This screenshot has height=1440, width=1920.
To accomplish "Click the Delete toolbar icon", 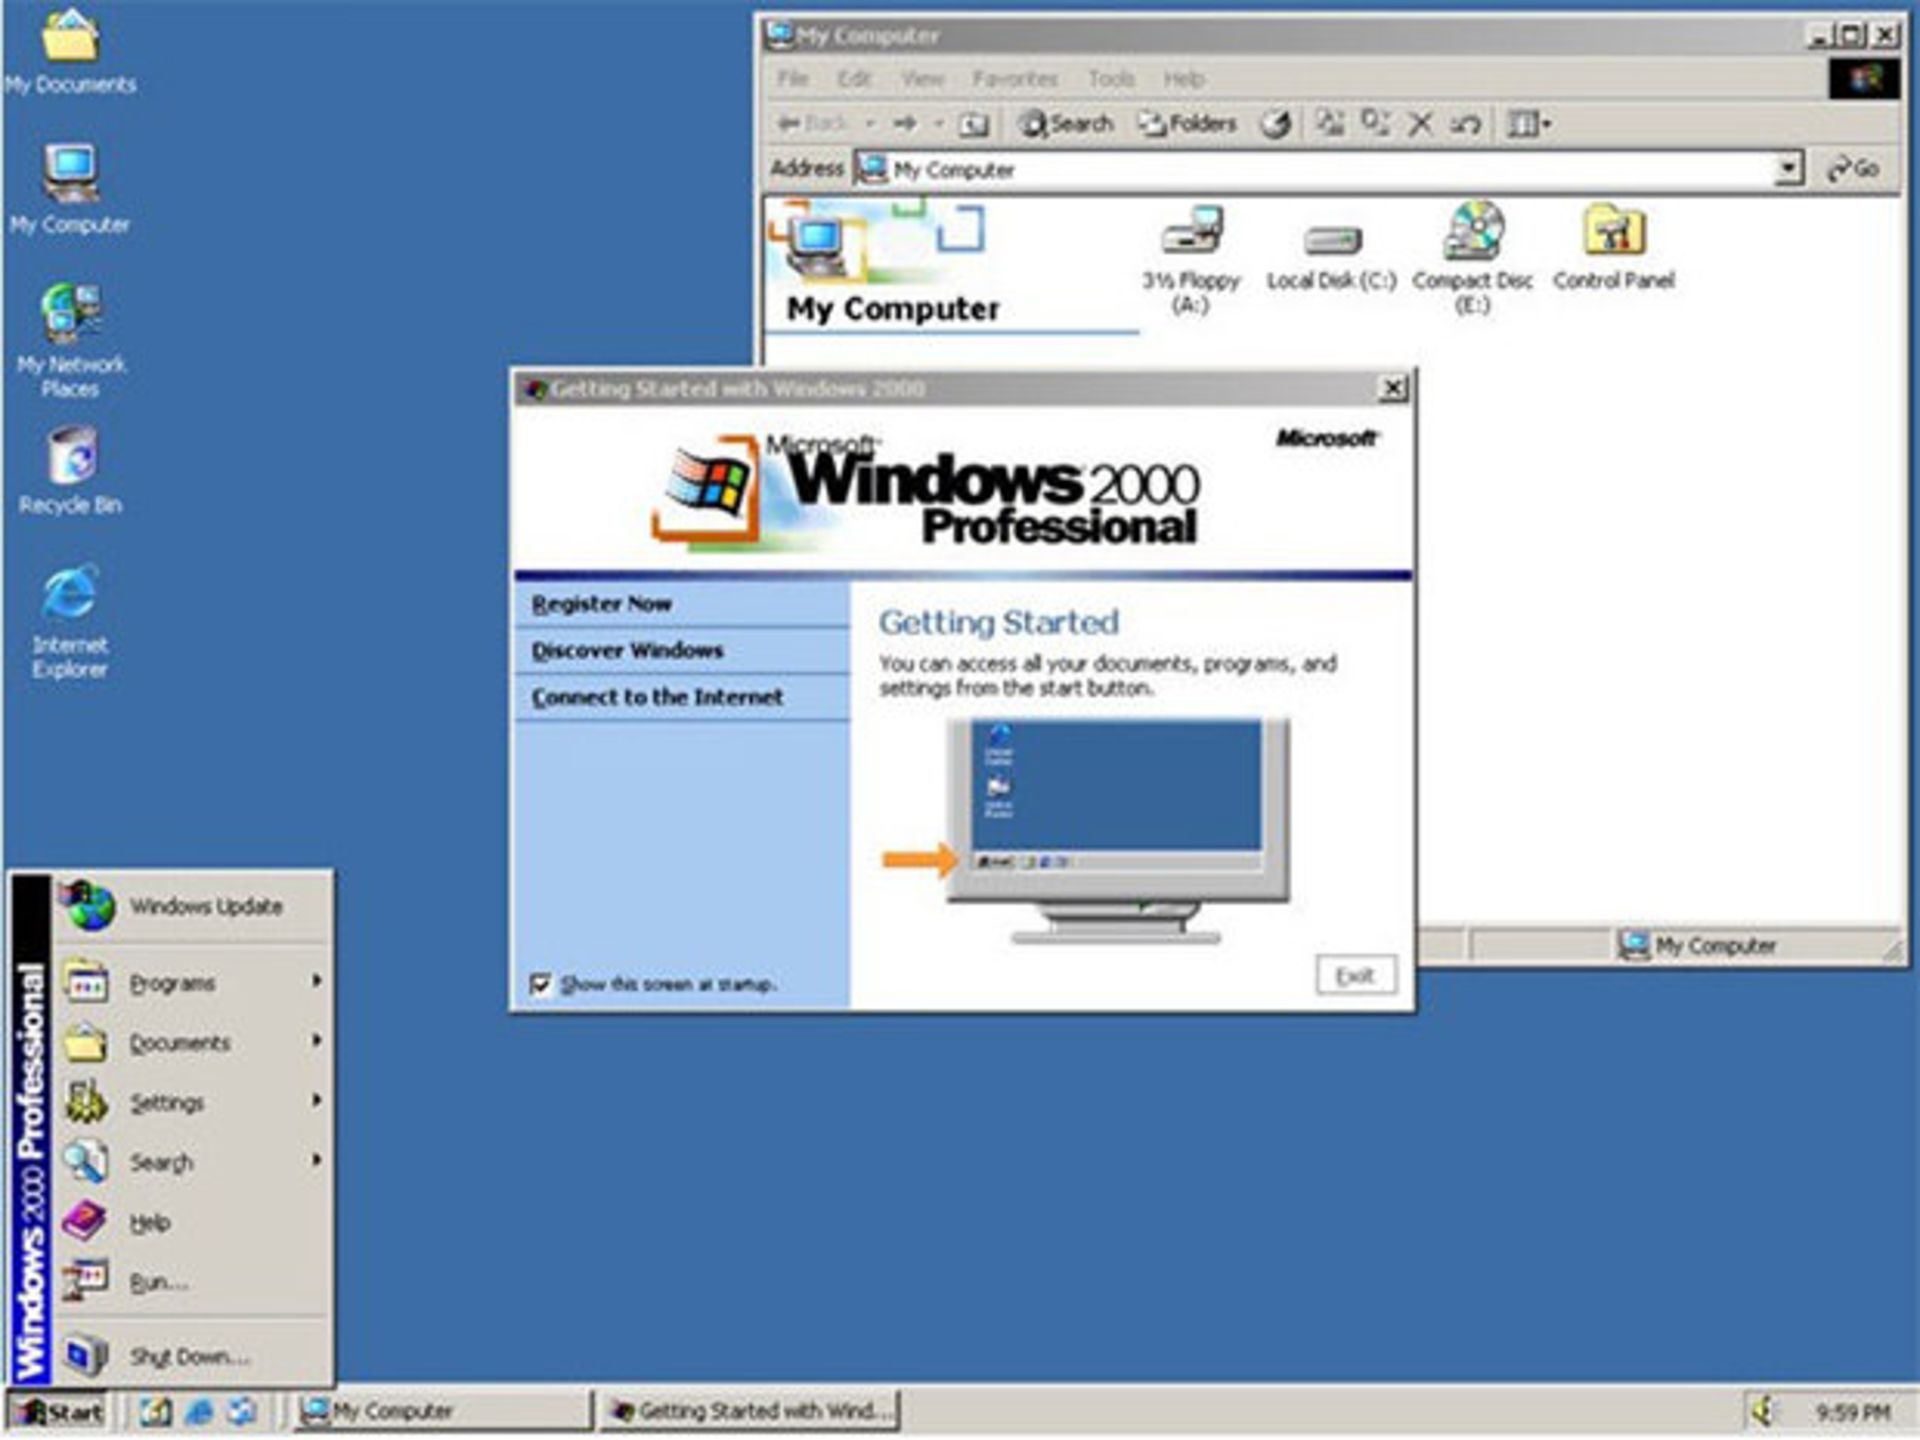I will pyautogui.click(x=1421, y=123).
